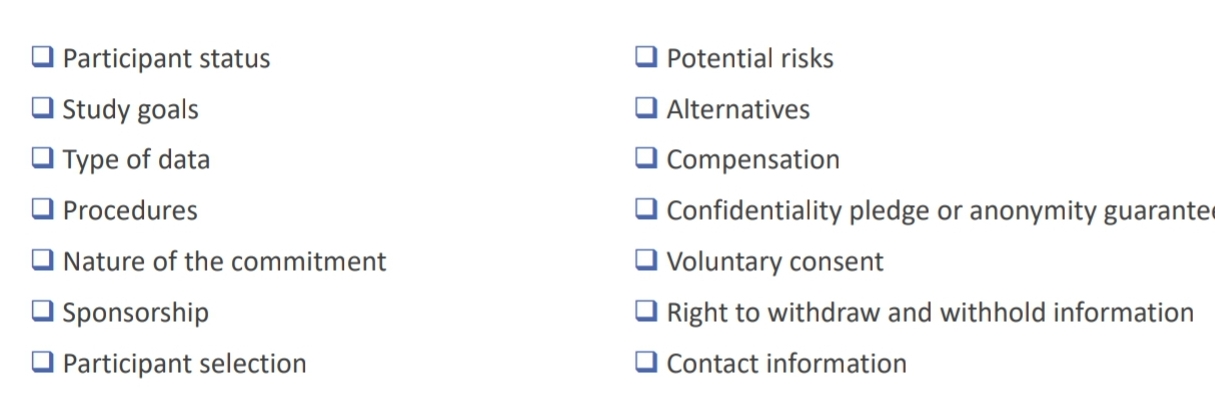Tick the Study goals checkbox
The width and height of the screenshot is (1215, 402).
43,108
